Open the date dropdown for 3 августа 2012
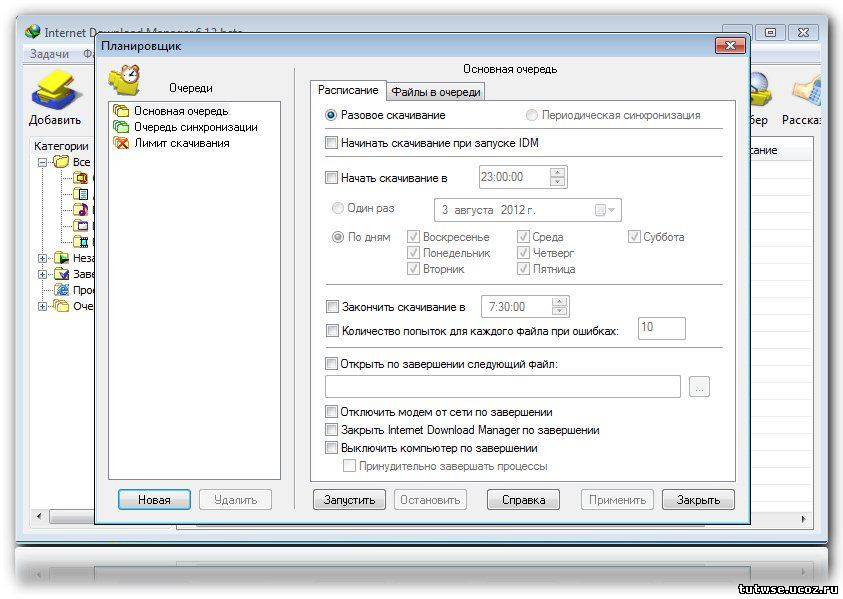The width and height of the screenshot is (843, 599). pos(607,210)
